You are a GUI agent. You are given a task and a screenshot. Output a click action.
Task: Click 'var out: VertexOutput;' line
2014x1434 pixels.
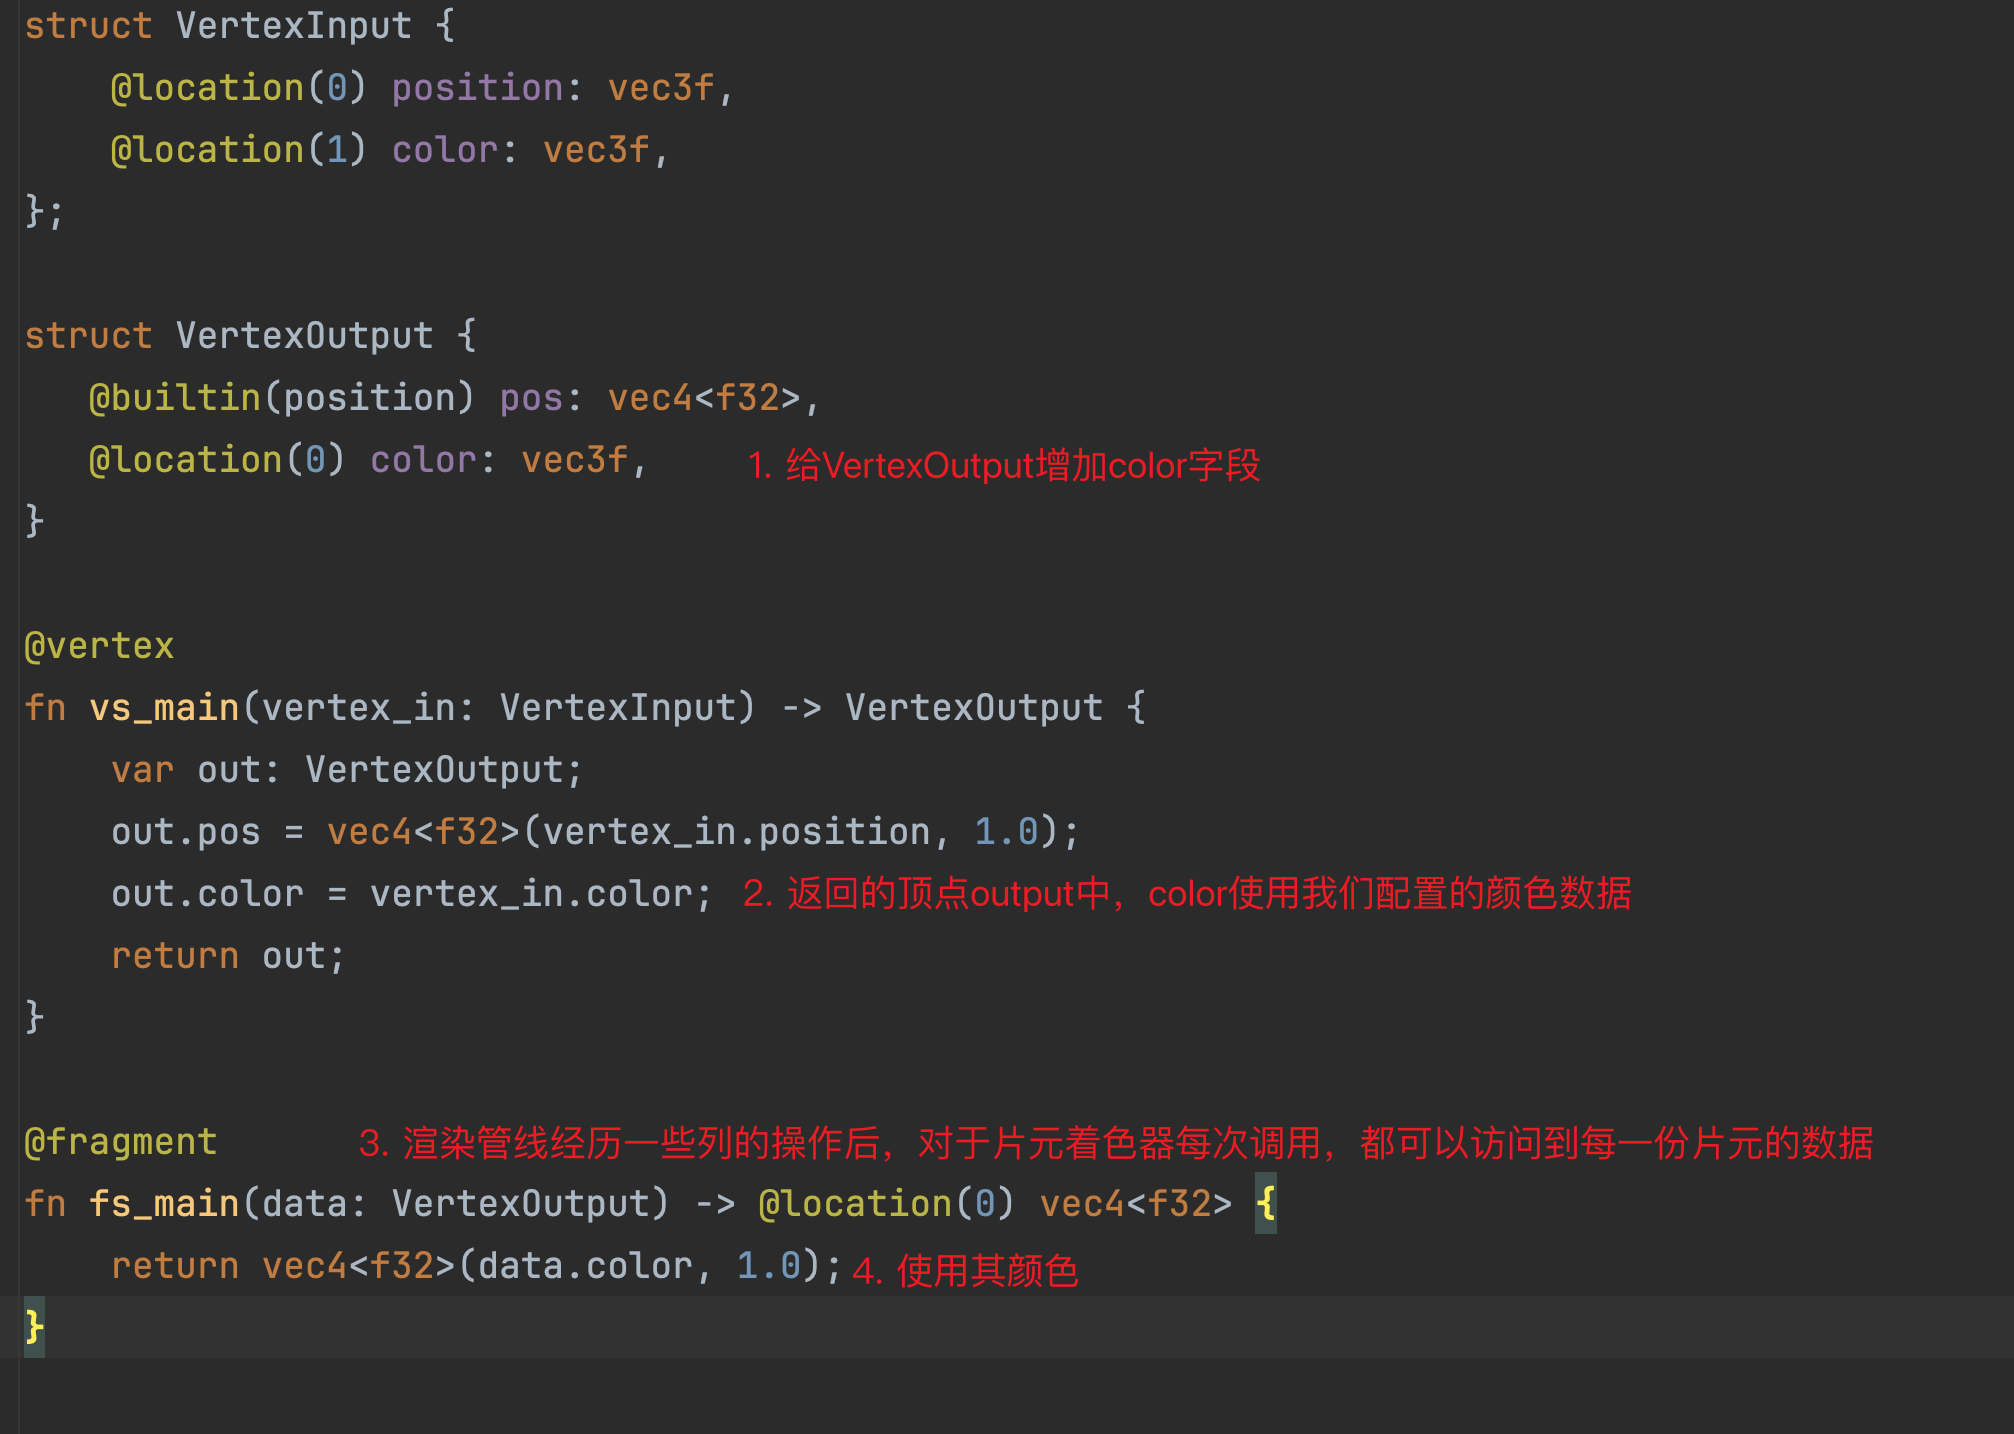pyautogui.click(x=346, y=770)
